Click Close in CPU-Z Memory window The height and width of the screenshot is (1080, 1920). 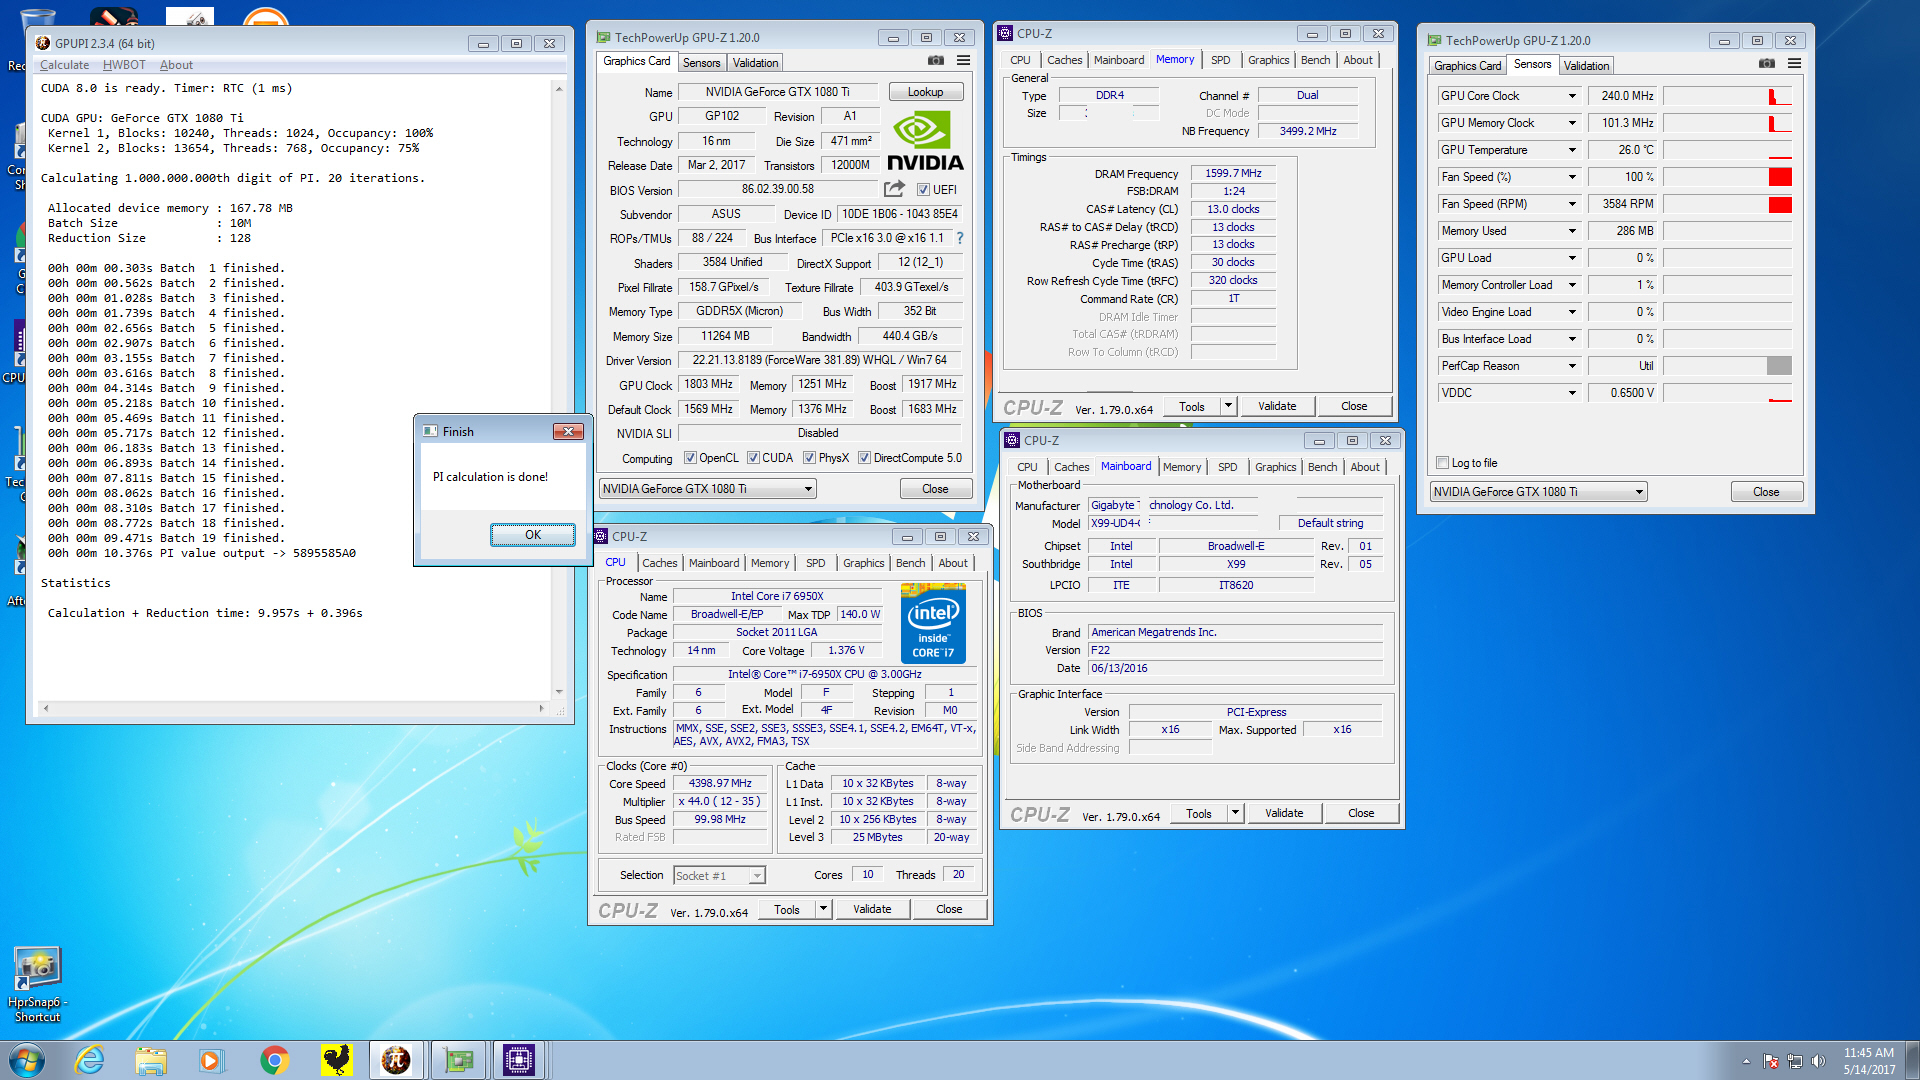[x=1354, y=406]
